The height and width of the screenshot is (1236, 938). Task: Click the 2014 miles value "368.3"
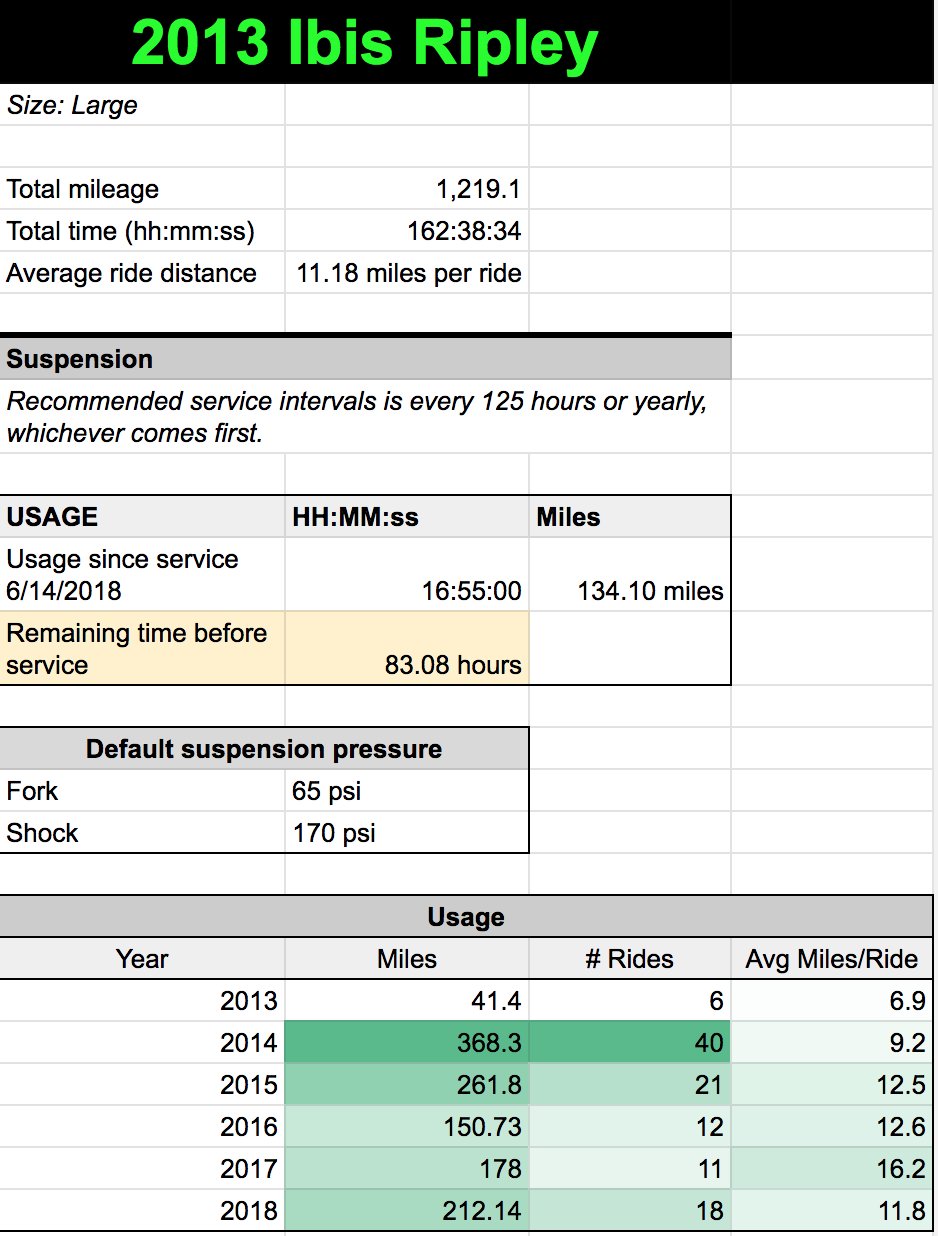click(407, 1043)
